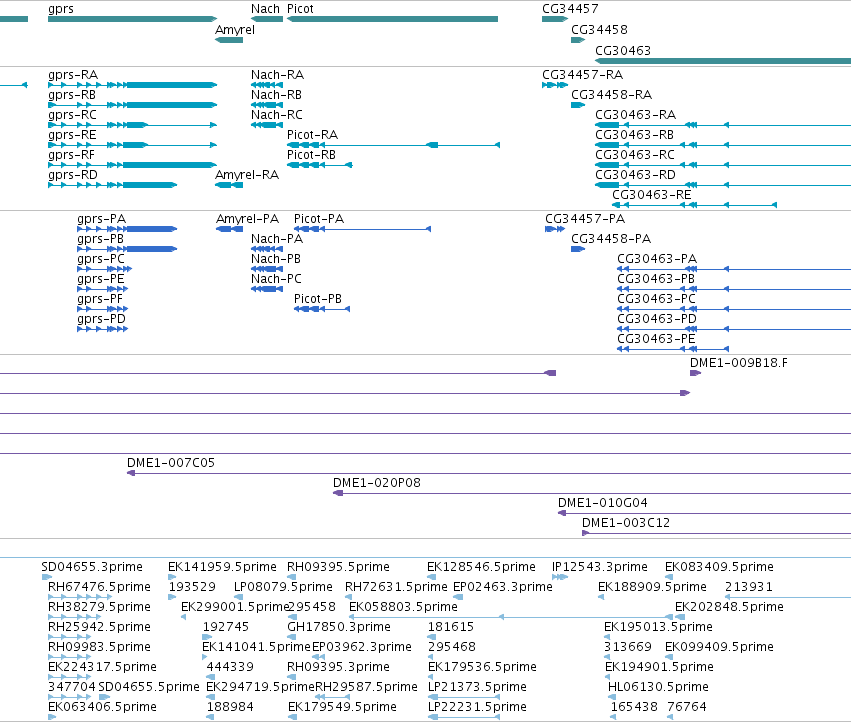Select EST EK058803.5prime label
Screen dimensions: 851x722
coord(403,607)
